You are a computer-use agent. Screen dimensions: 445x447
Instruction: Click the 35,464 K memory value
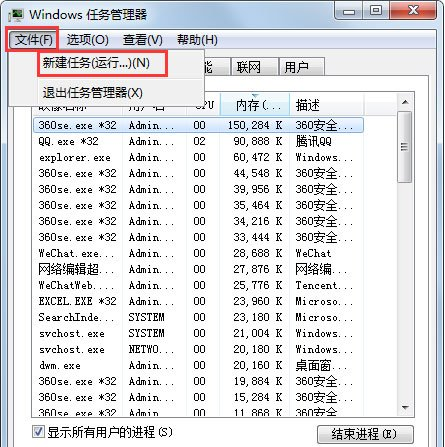(x=258, y=205)
